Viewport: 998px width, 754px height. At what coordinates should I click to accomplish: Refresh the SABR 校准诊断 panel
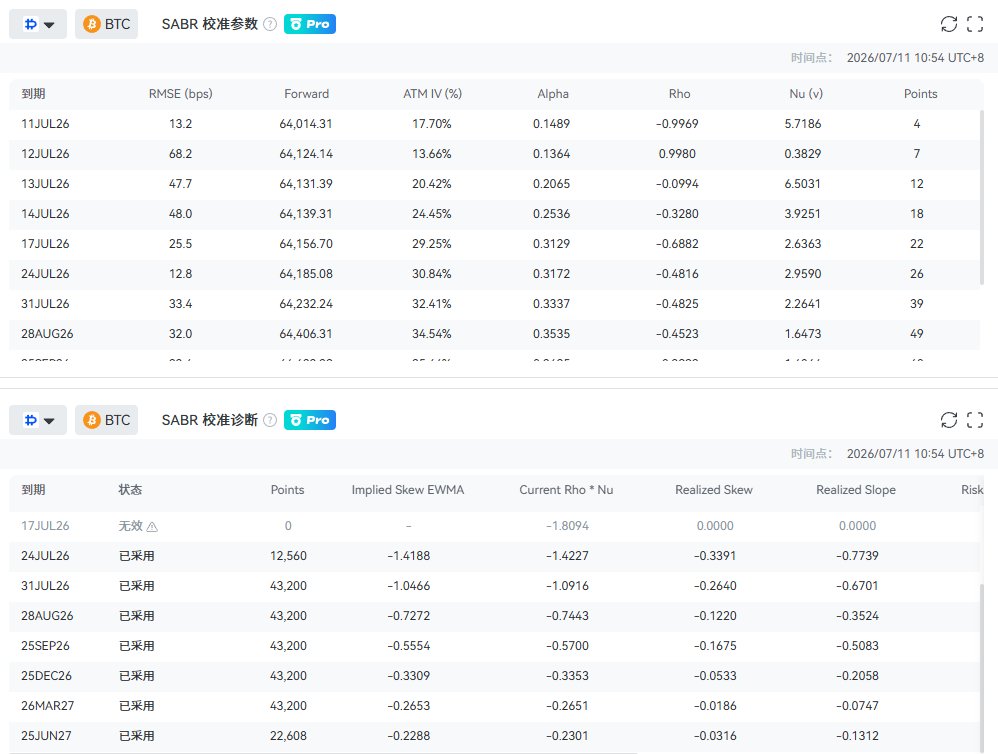[949, 420]
